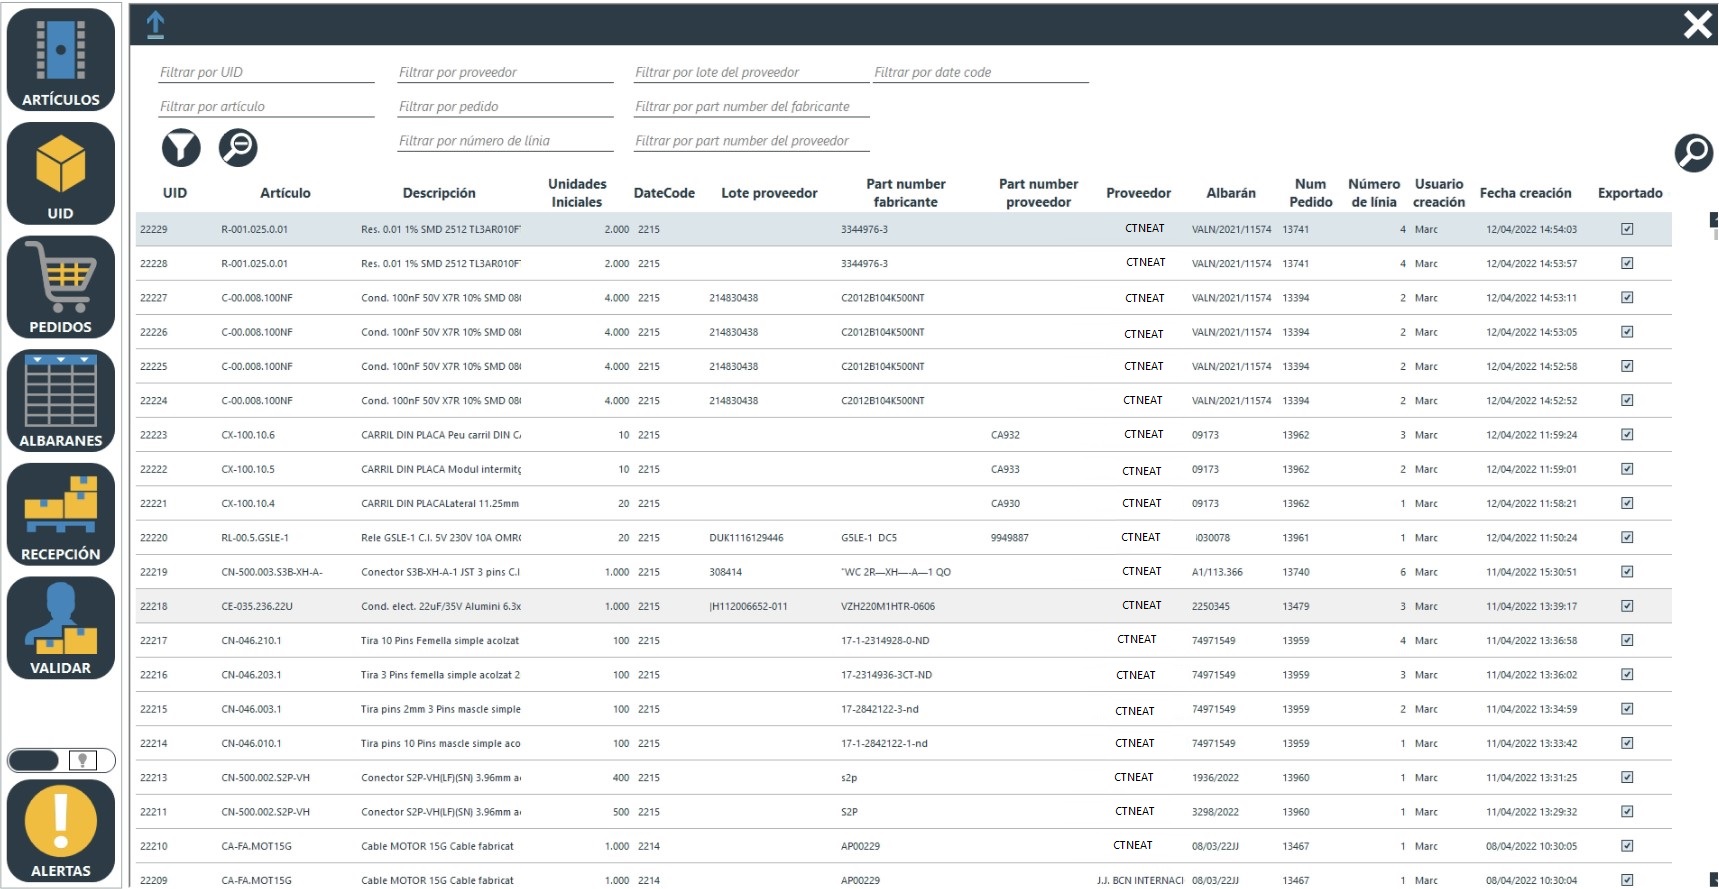The height and width of the screenshot is (889, 1719).
Task: Toggle Exportado checkbox for UID 22213
Action: pos(1627,777)
